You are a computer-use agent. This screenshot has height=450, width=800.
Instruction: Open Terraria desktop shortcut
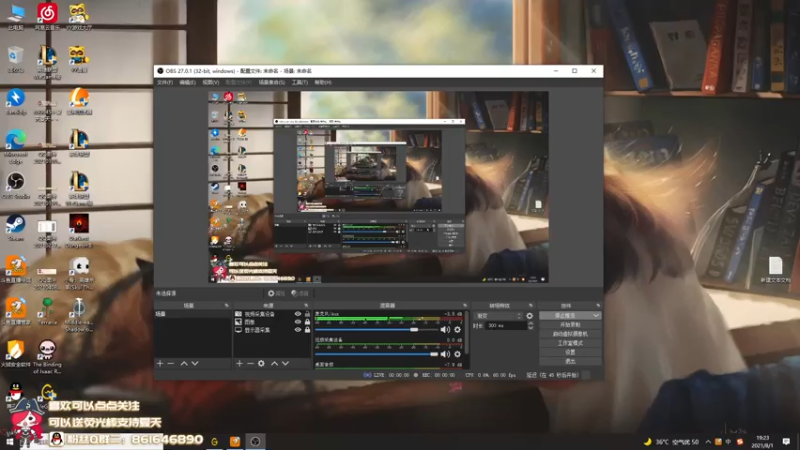pos(47,311)
